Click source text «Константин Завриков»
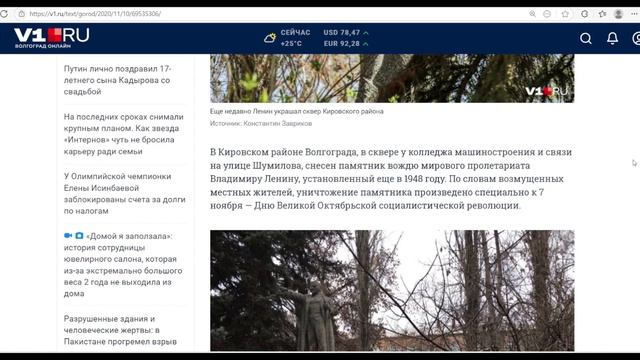The height and width of the screenshot is (360, 640). 278,123
